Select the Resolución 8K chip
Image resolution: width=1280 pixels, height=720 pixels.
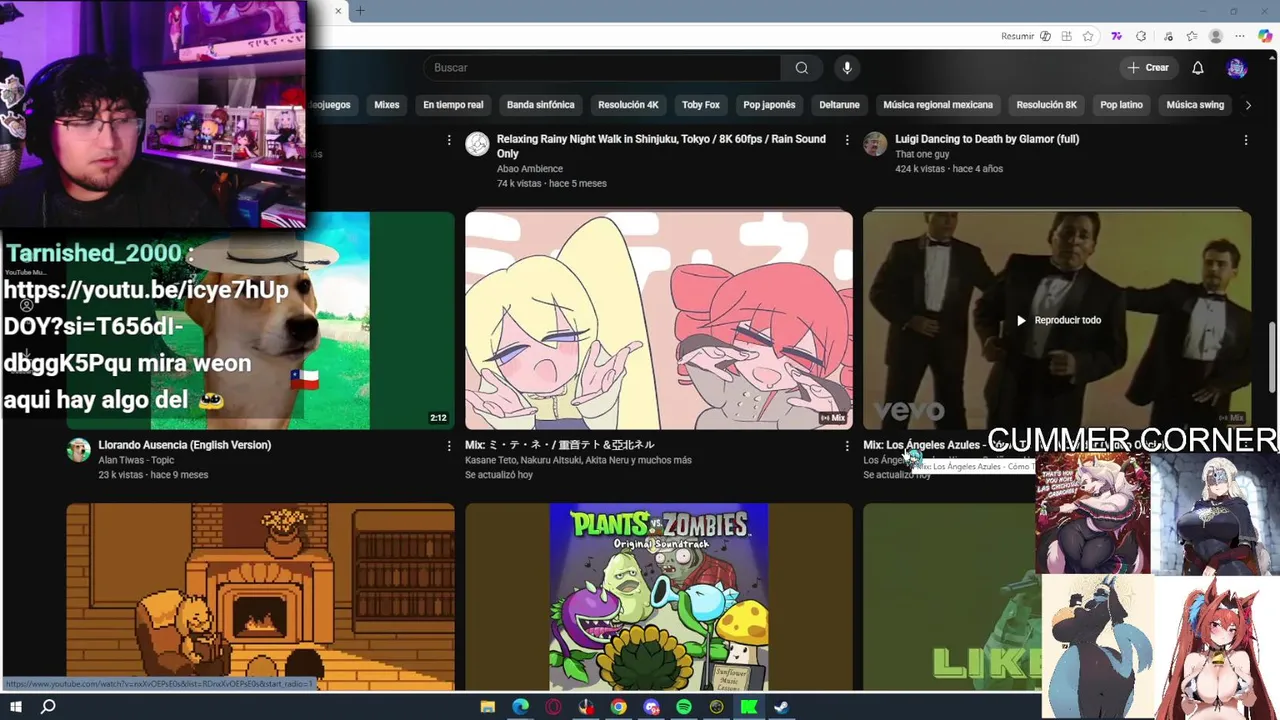1047,105
